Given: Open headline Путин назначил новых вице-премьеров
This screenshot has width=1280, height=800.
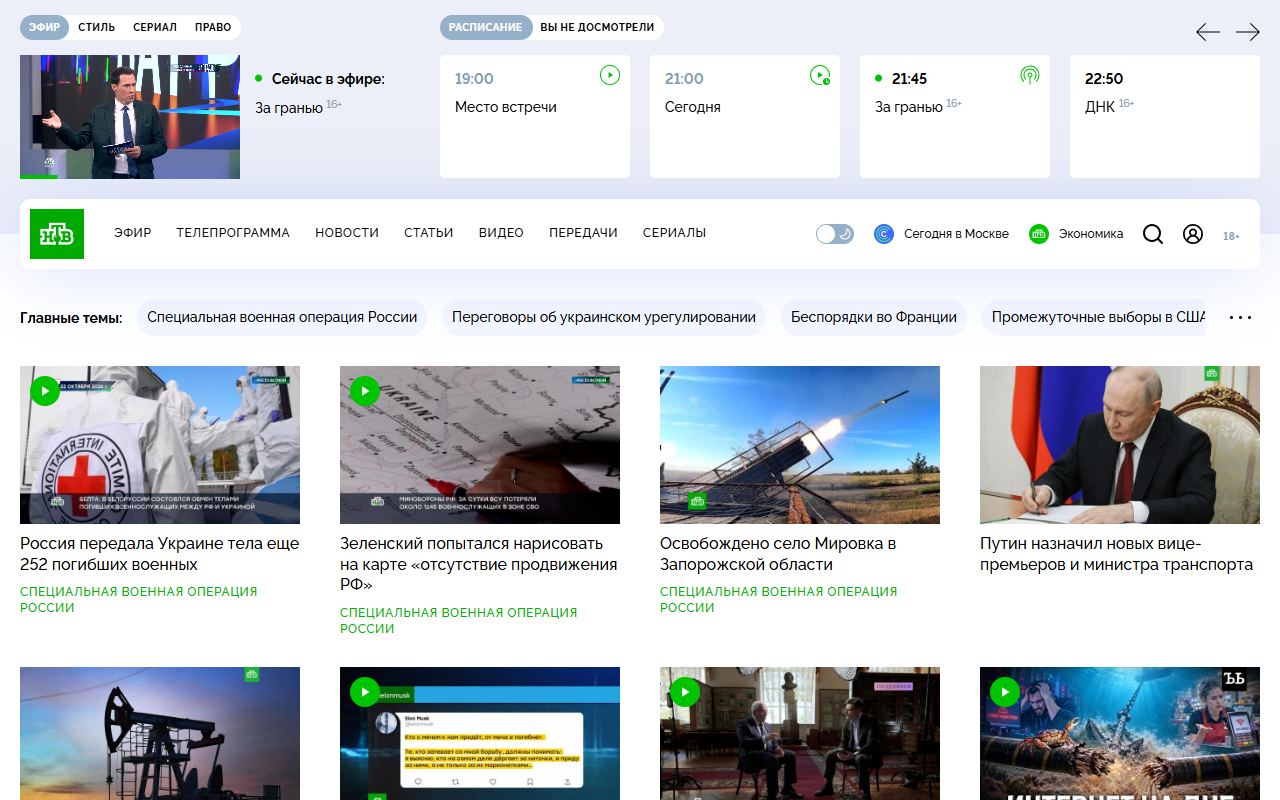Looking at the screenshot, I should click(1116, 554).
